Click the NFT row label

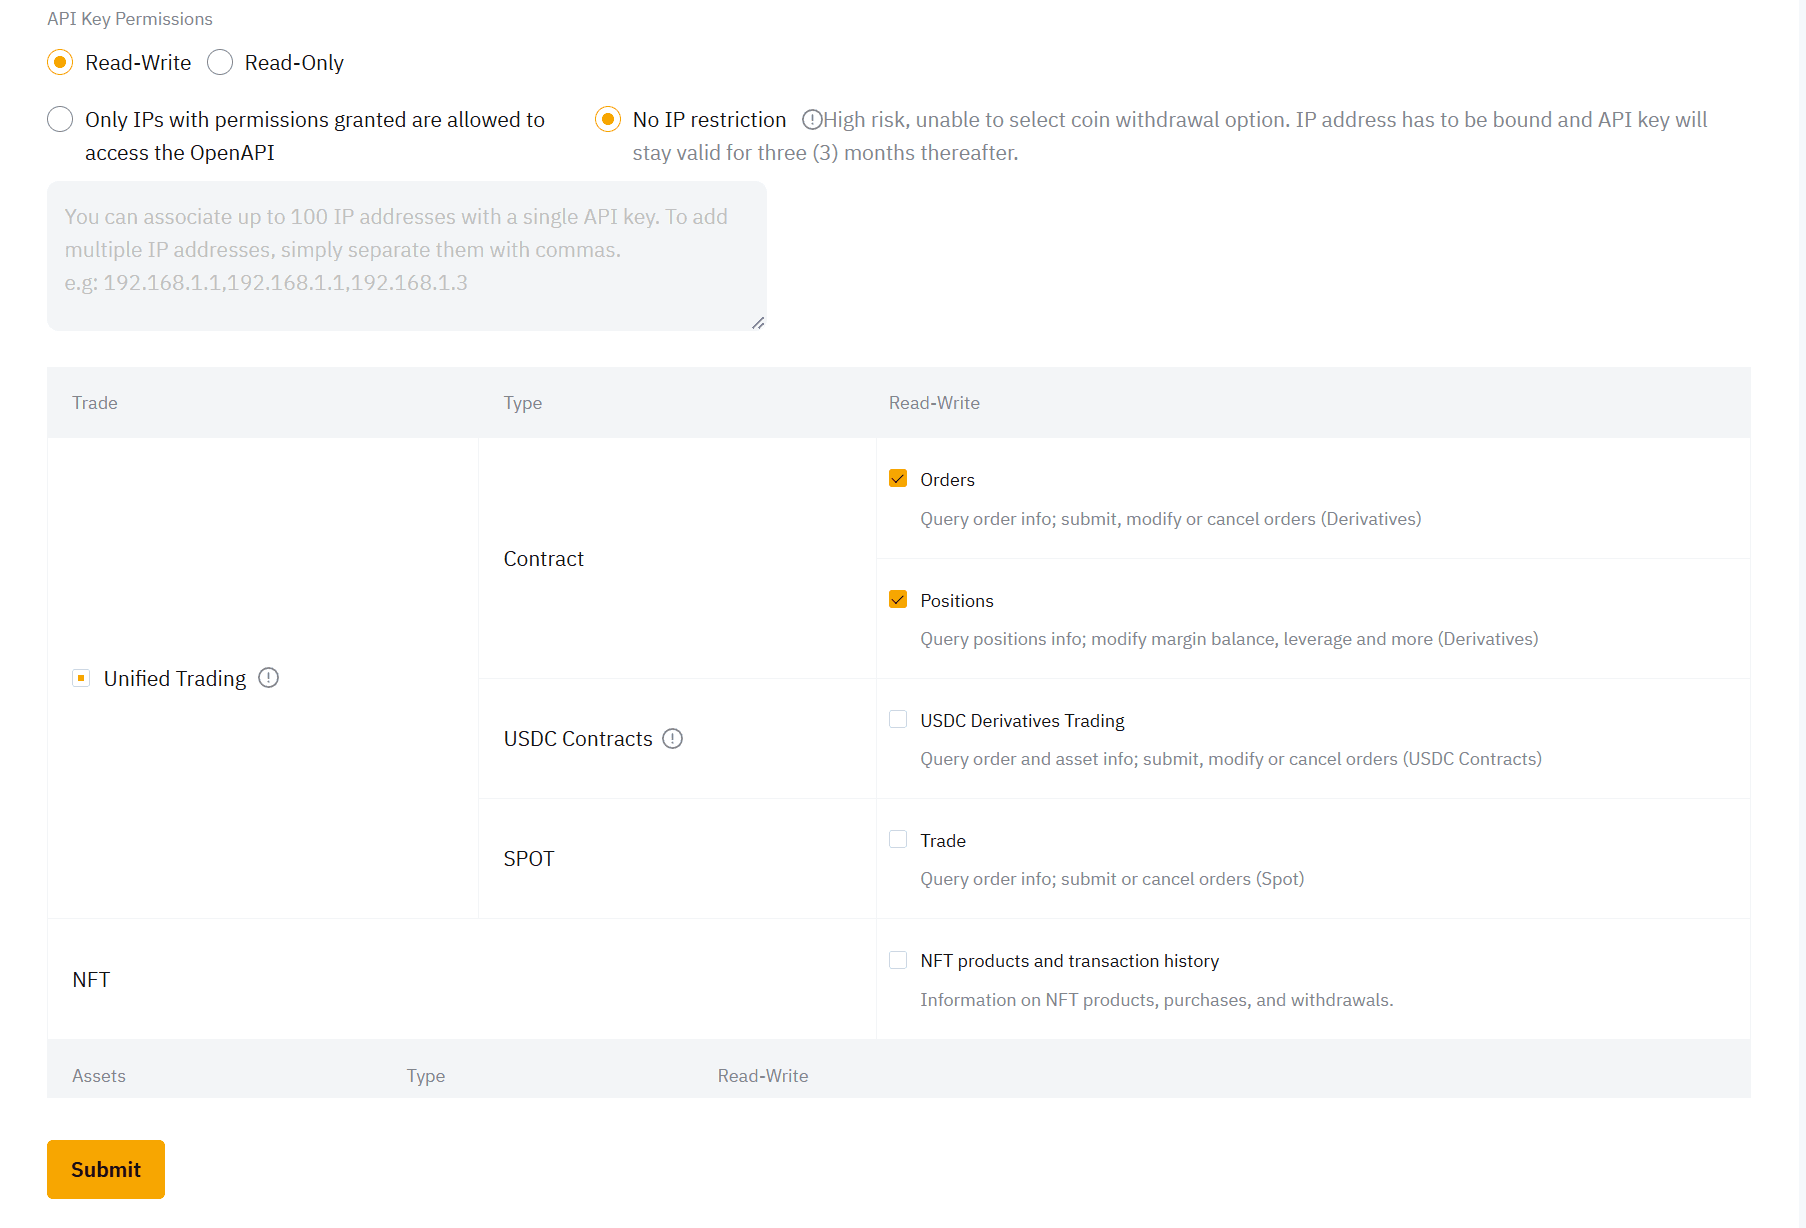(x=91, y=979)
